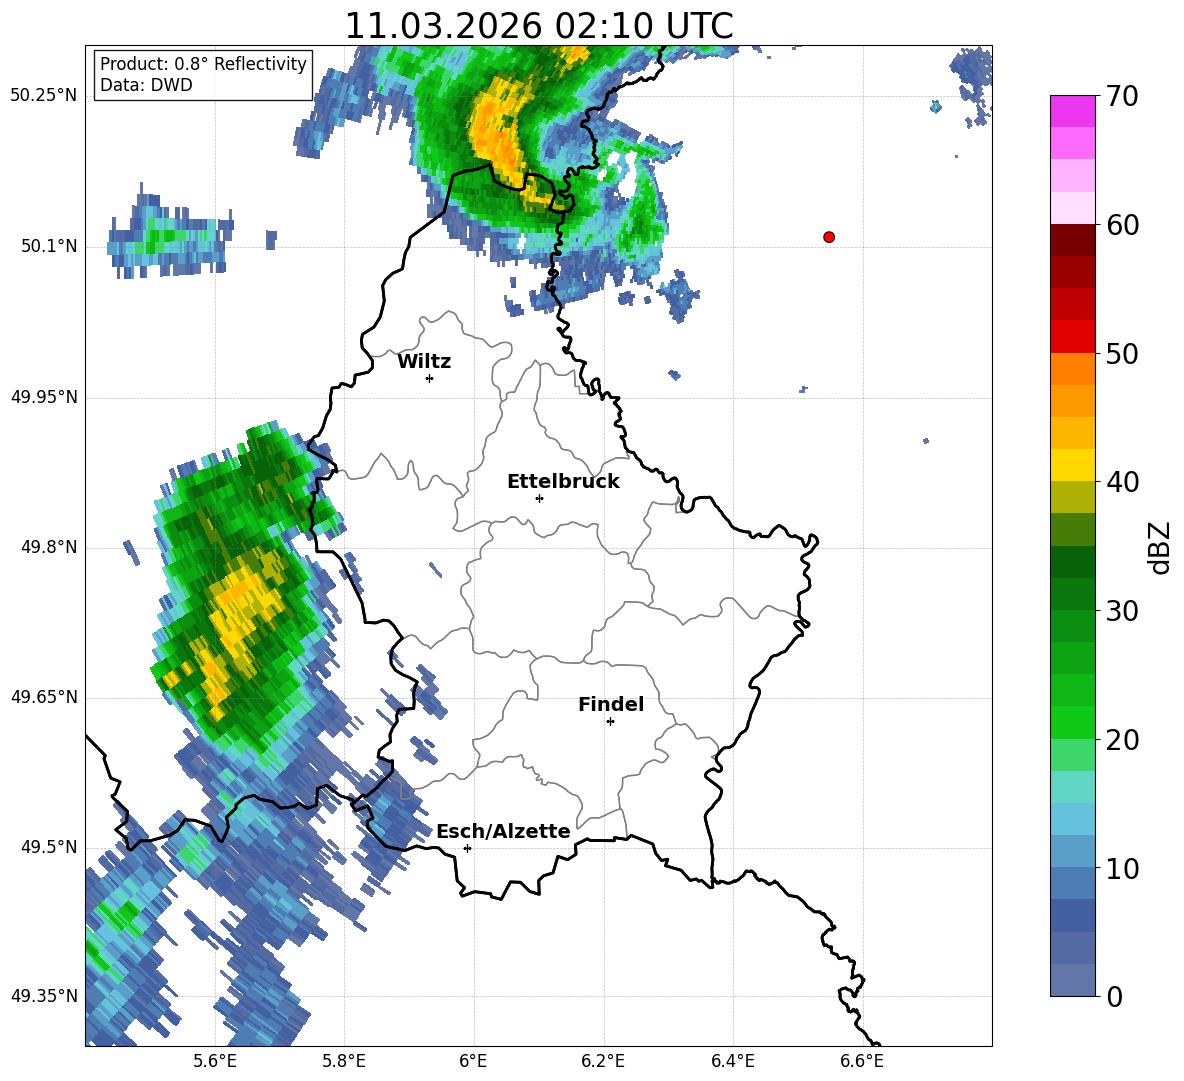Click the 60 tick on the colorbar

tap(1122, 224)
